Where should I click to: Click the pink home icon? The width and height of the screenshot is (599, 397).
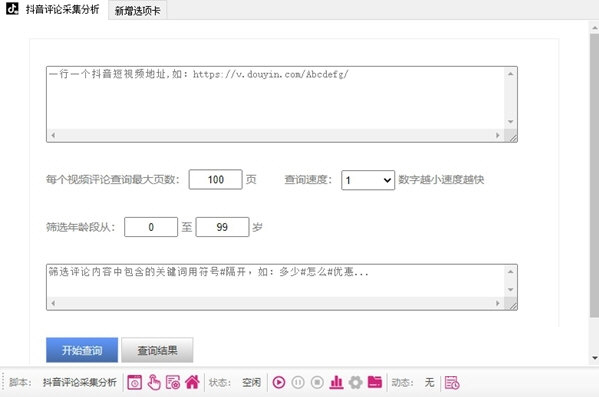coord(192,382)
